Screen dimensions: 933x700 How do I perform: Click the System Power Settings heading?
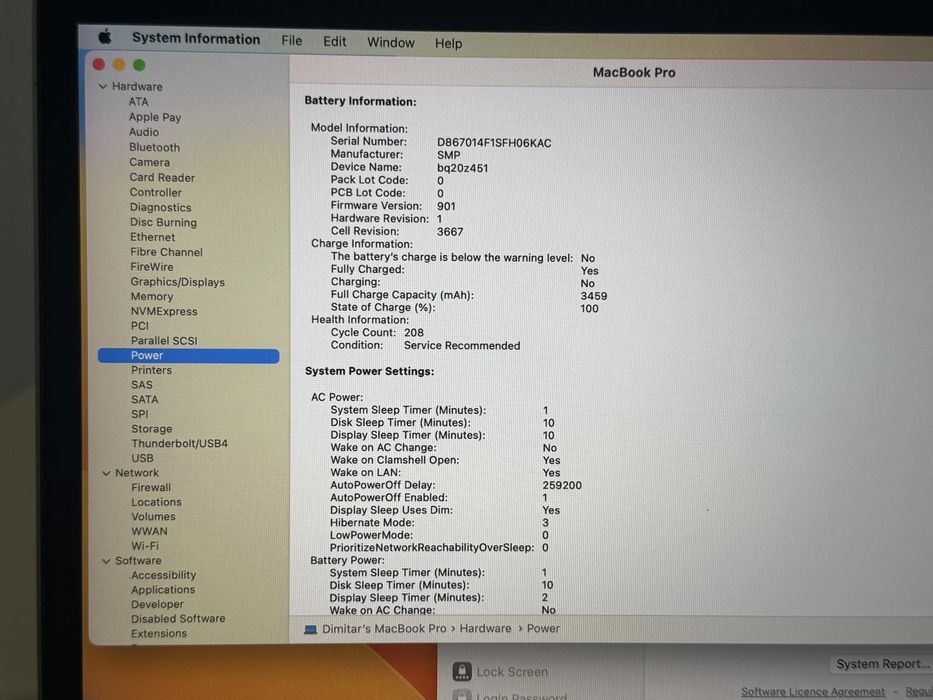click(x=369, y=371)
